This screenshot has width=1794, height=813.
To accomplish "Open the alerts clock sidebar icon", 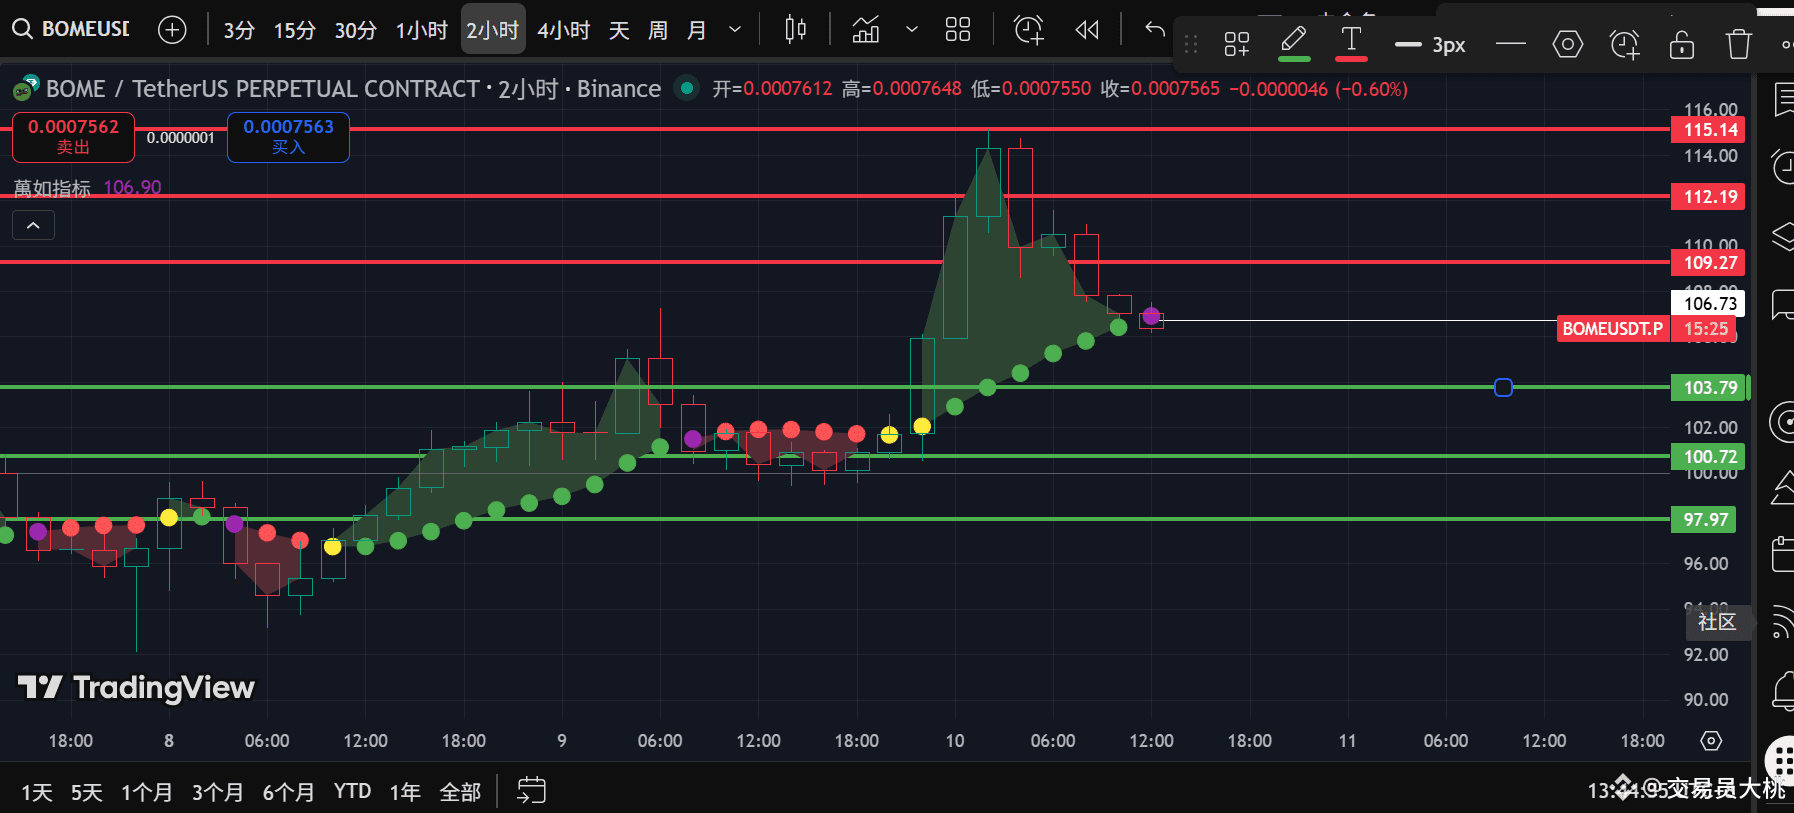I will pyautogui.click(x=1783, y=166).
